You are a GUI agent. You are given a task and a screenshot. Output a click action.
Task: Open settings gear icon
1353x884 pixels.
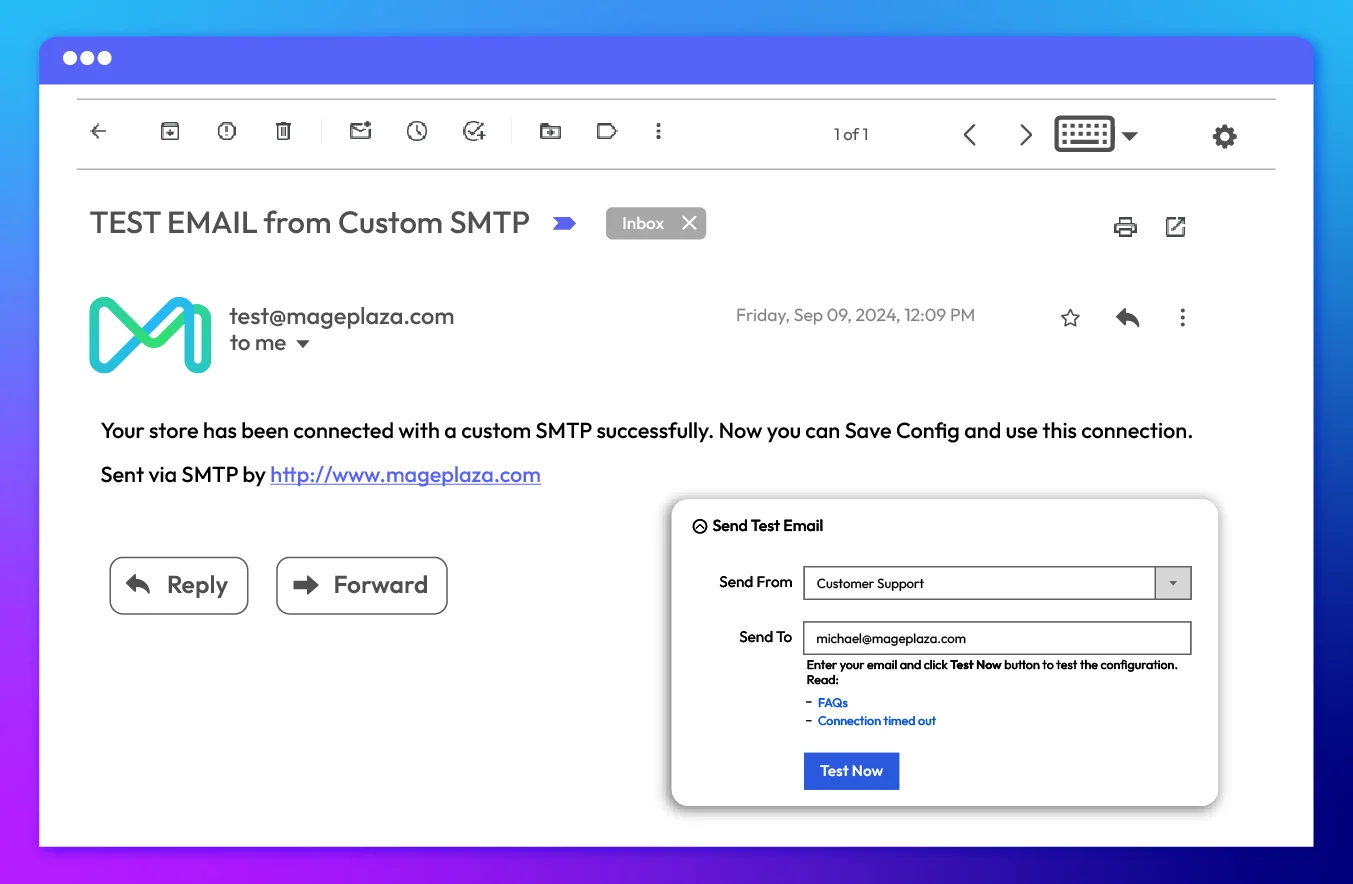coord(1225,137)
